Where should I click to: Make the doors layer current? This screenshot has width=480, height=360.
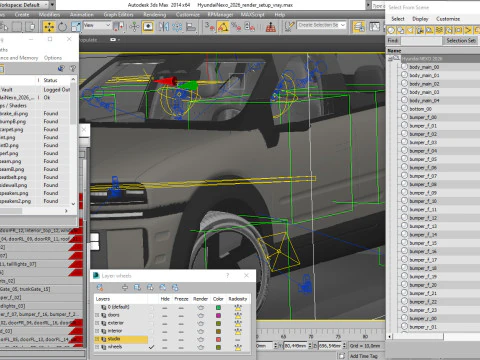point(151,315)
